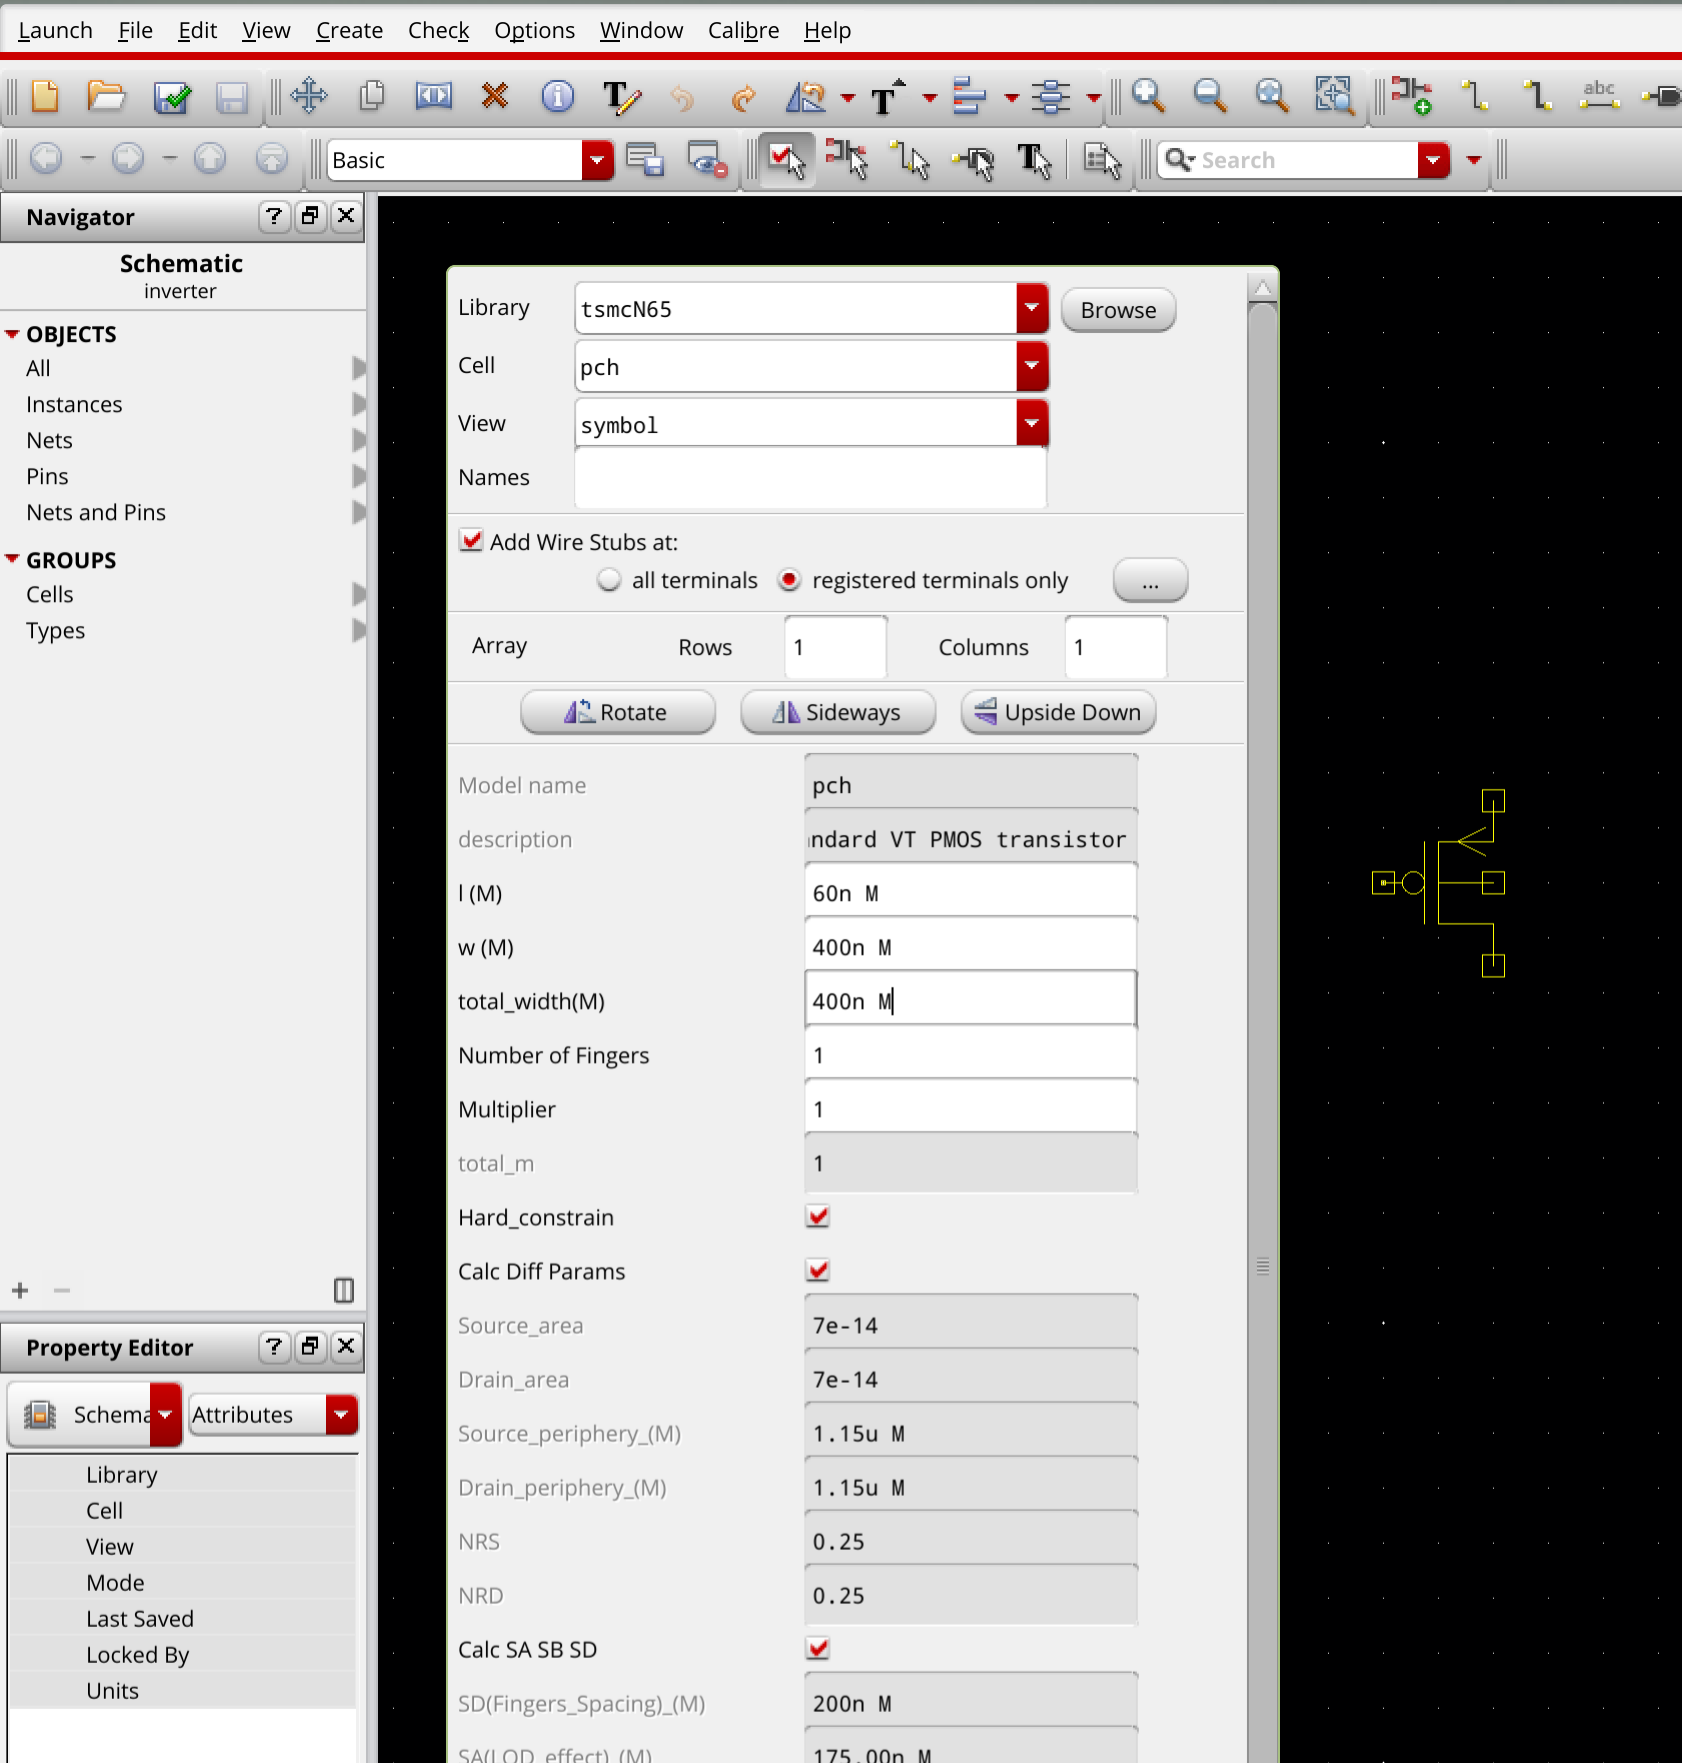This screenshot has width=1682, height=1763.
Task: Click the Sideways button
Action: click(838, 712)
